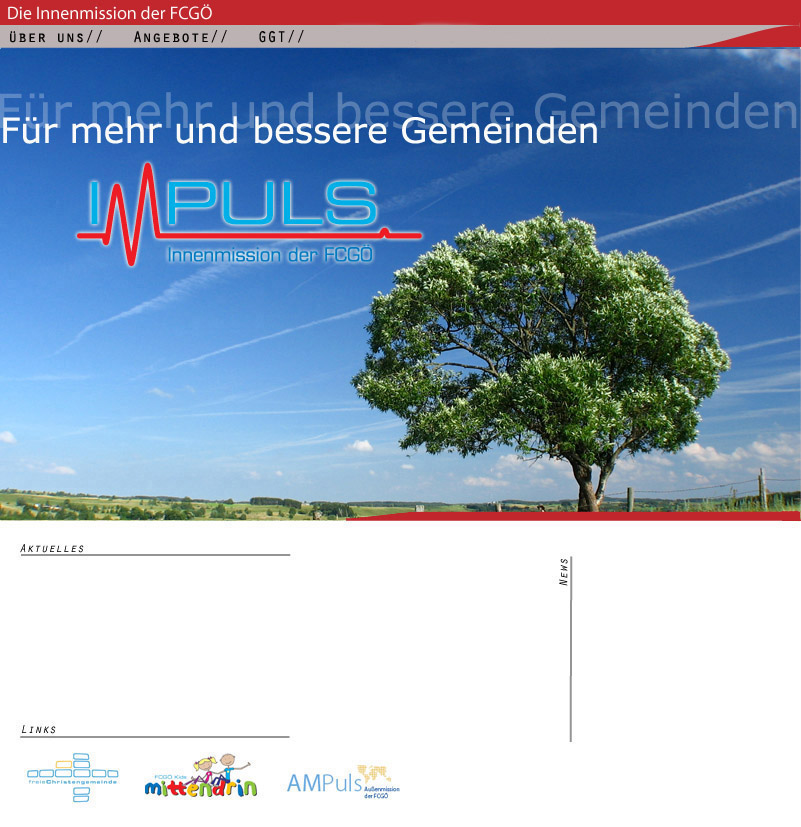Viewport: 801px width, 827px height.
Task: Click the white headline Für mehr und bessere Gemeinden
Action: [x=300, y=131]
